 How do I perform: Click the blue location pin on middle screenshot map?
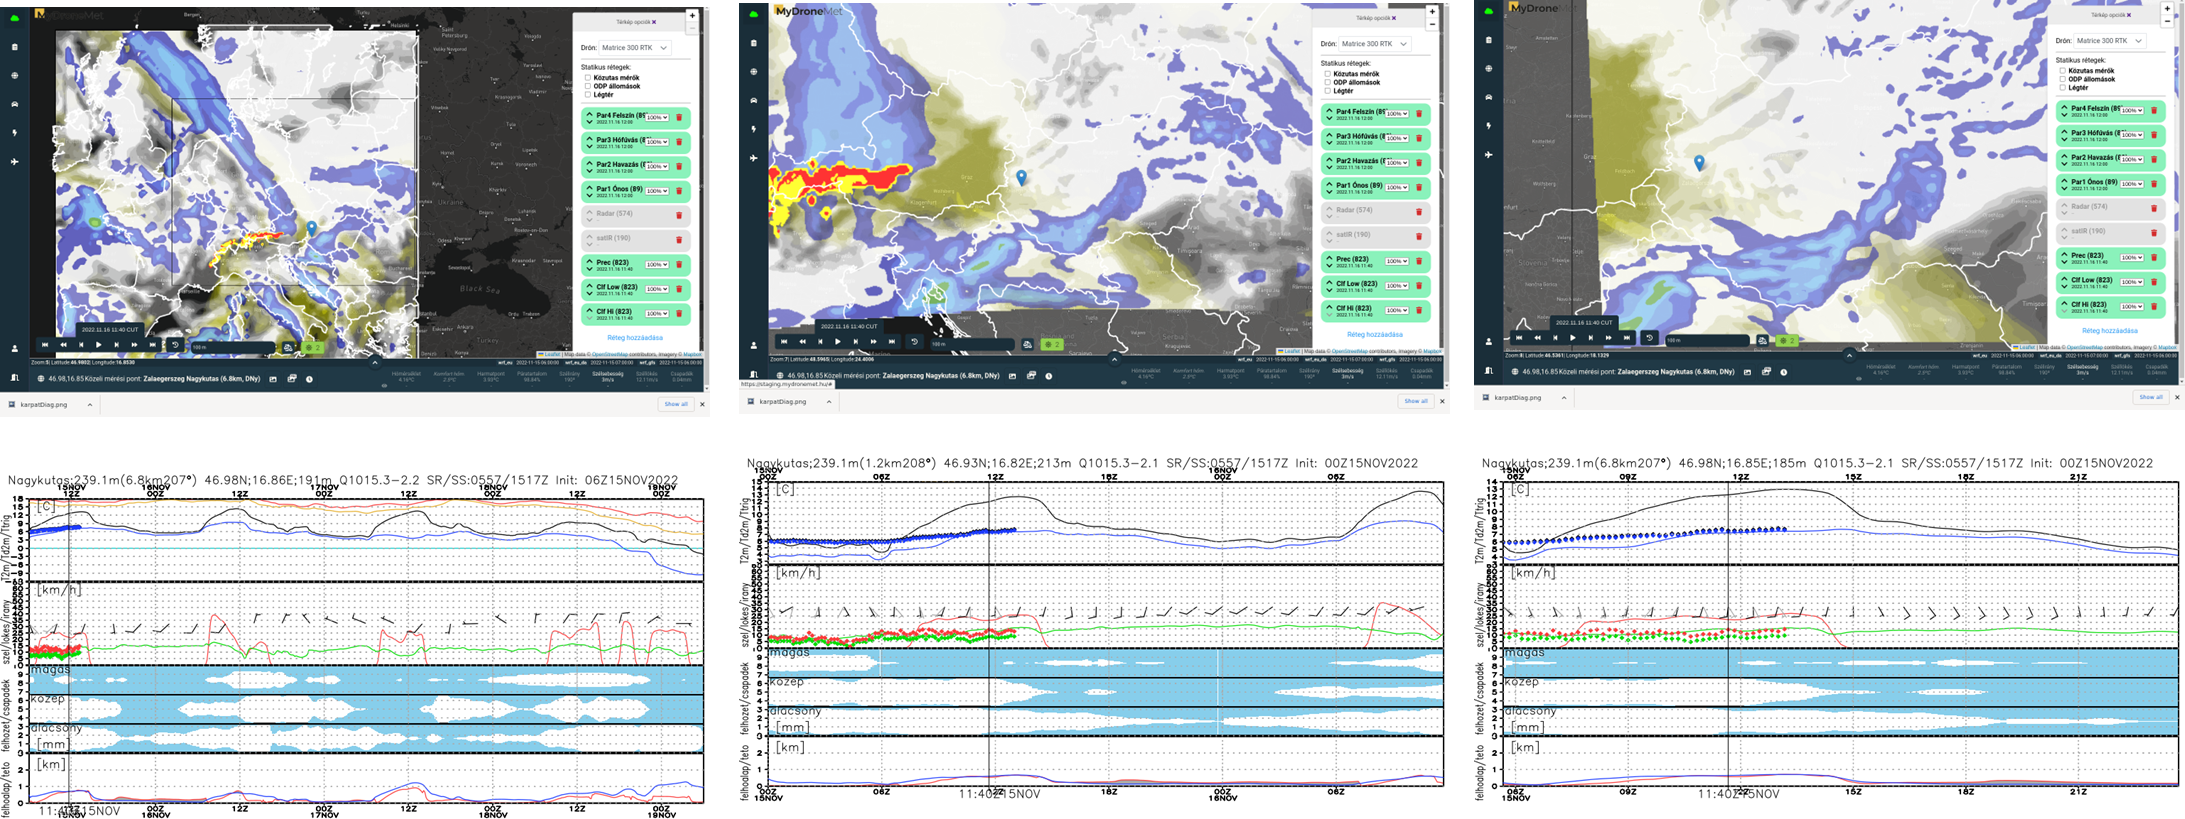[x=1021, y=177]
